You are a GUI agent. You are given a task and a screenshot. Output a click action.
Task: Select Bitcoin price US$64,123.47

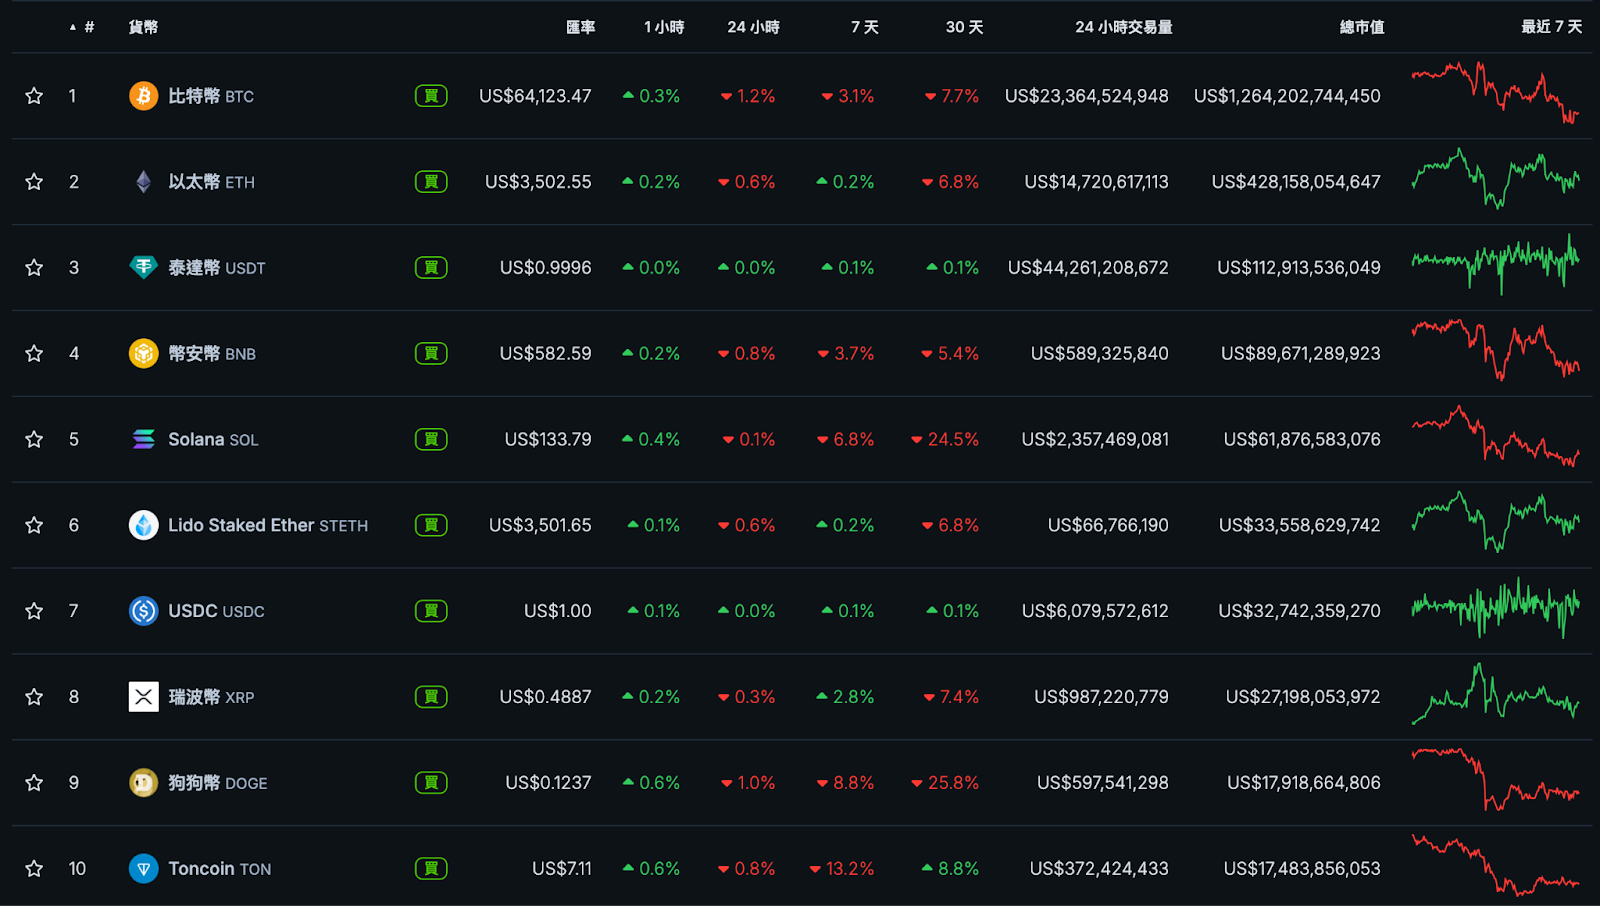click(535, 96)
